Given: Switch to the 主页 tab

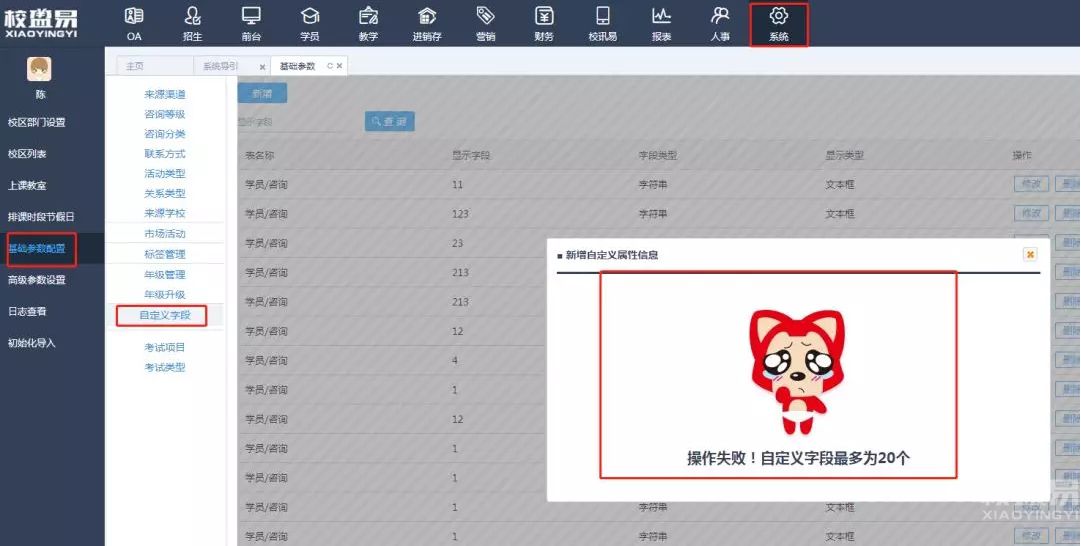Looking at the screenshot, I should pos(134,66).
